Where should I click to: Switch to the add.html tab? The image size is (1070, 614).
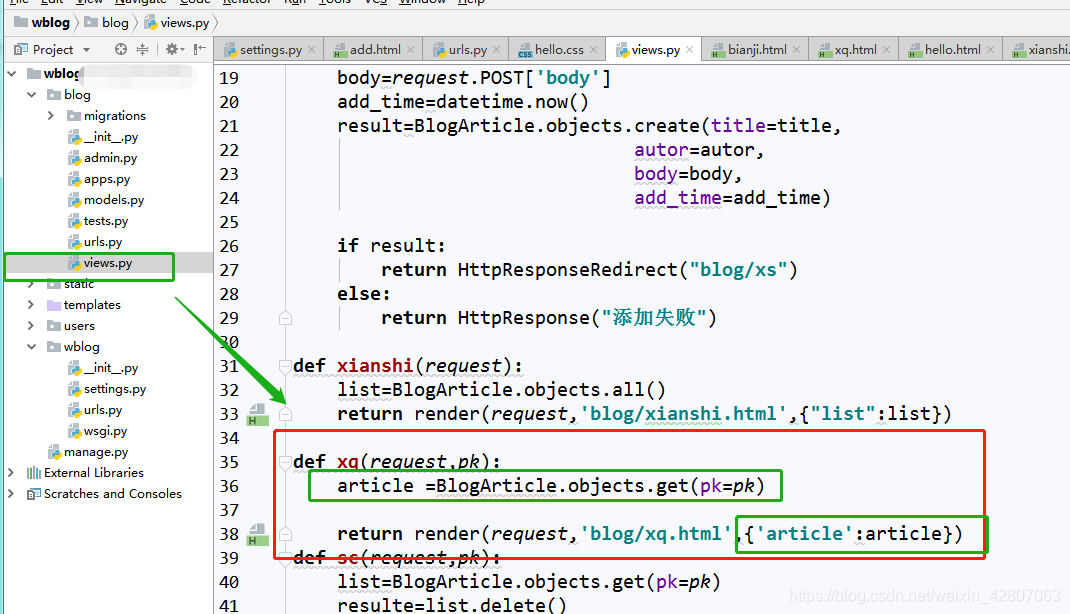[375, 50]
